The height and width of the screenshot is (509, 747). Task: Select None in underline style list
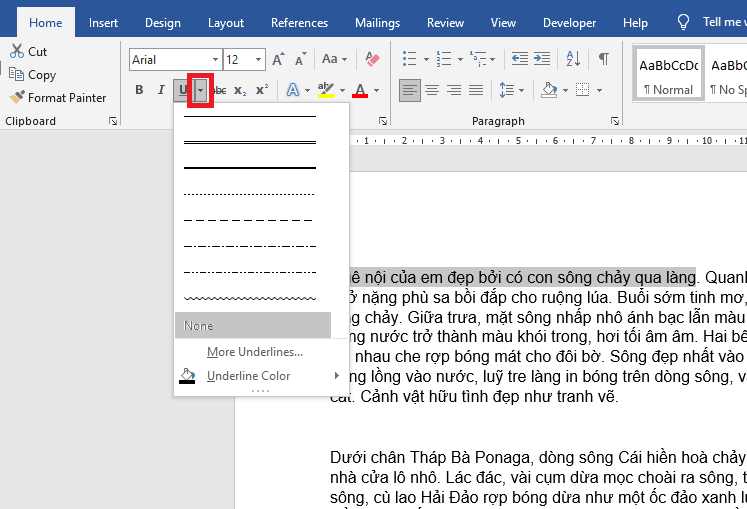coord(252,326)
